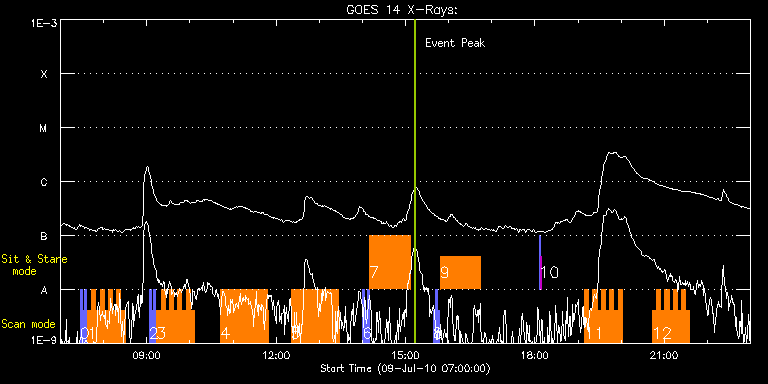Click the '12:00' time axis label

tap(276, 355)
